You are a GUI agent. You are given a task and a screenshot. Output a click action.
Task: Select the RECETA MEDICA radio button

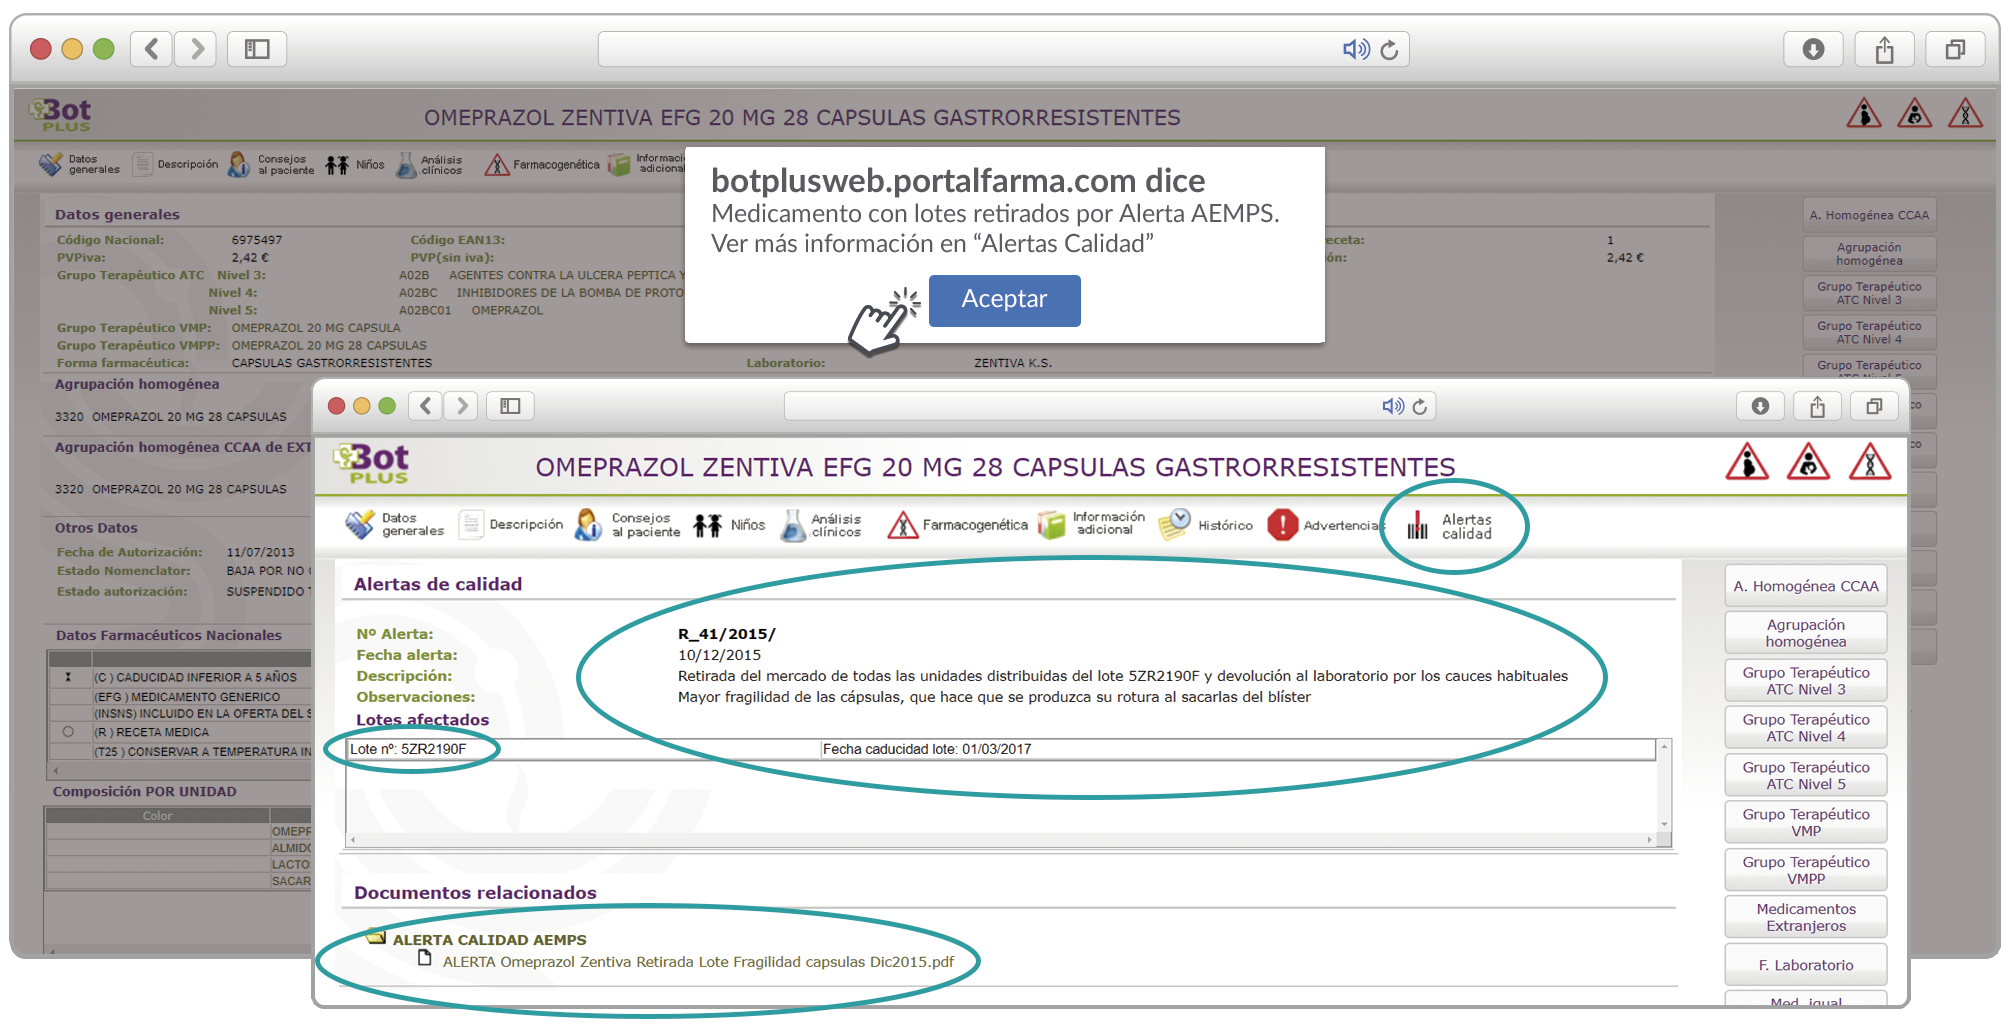click(x=68, y=732)
